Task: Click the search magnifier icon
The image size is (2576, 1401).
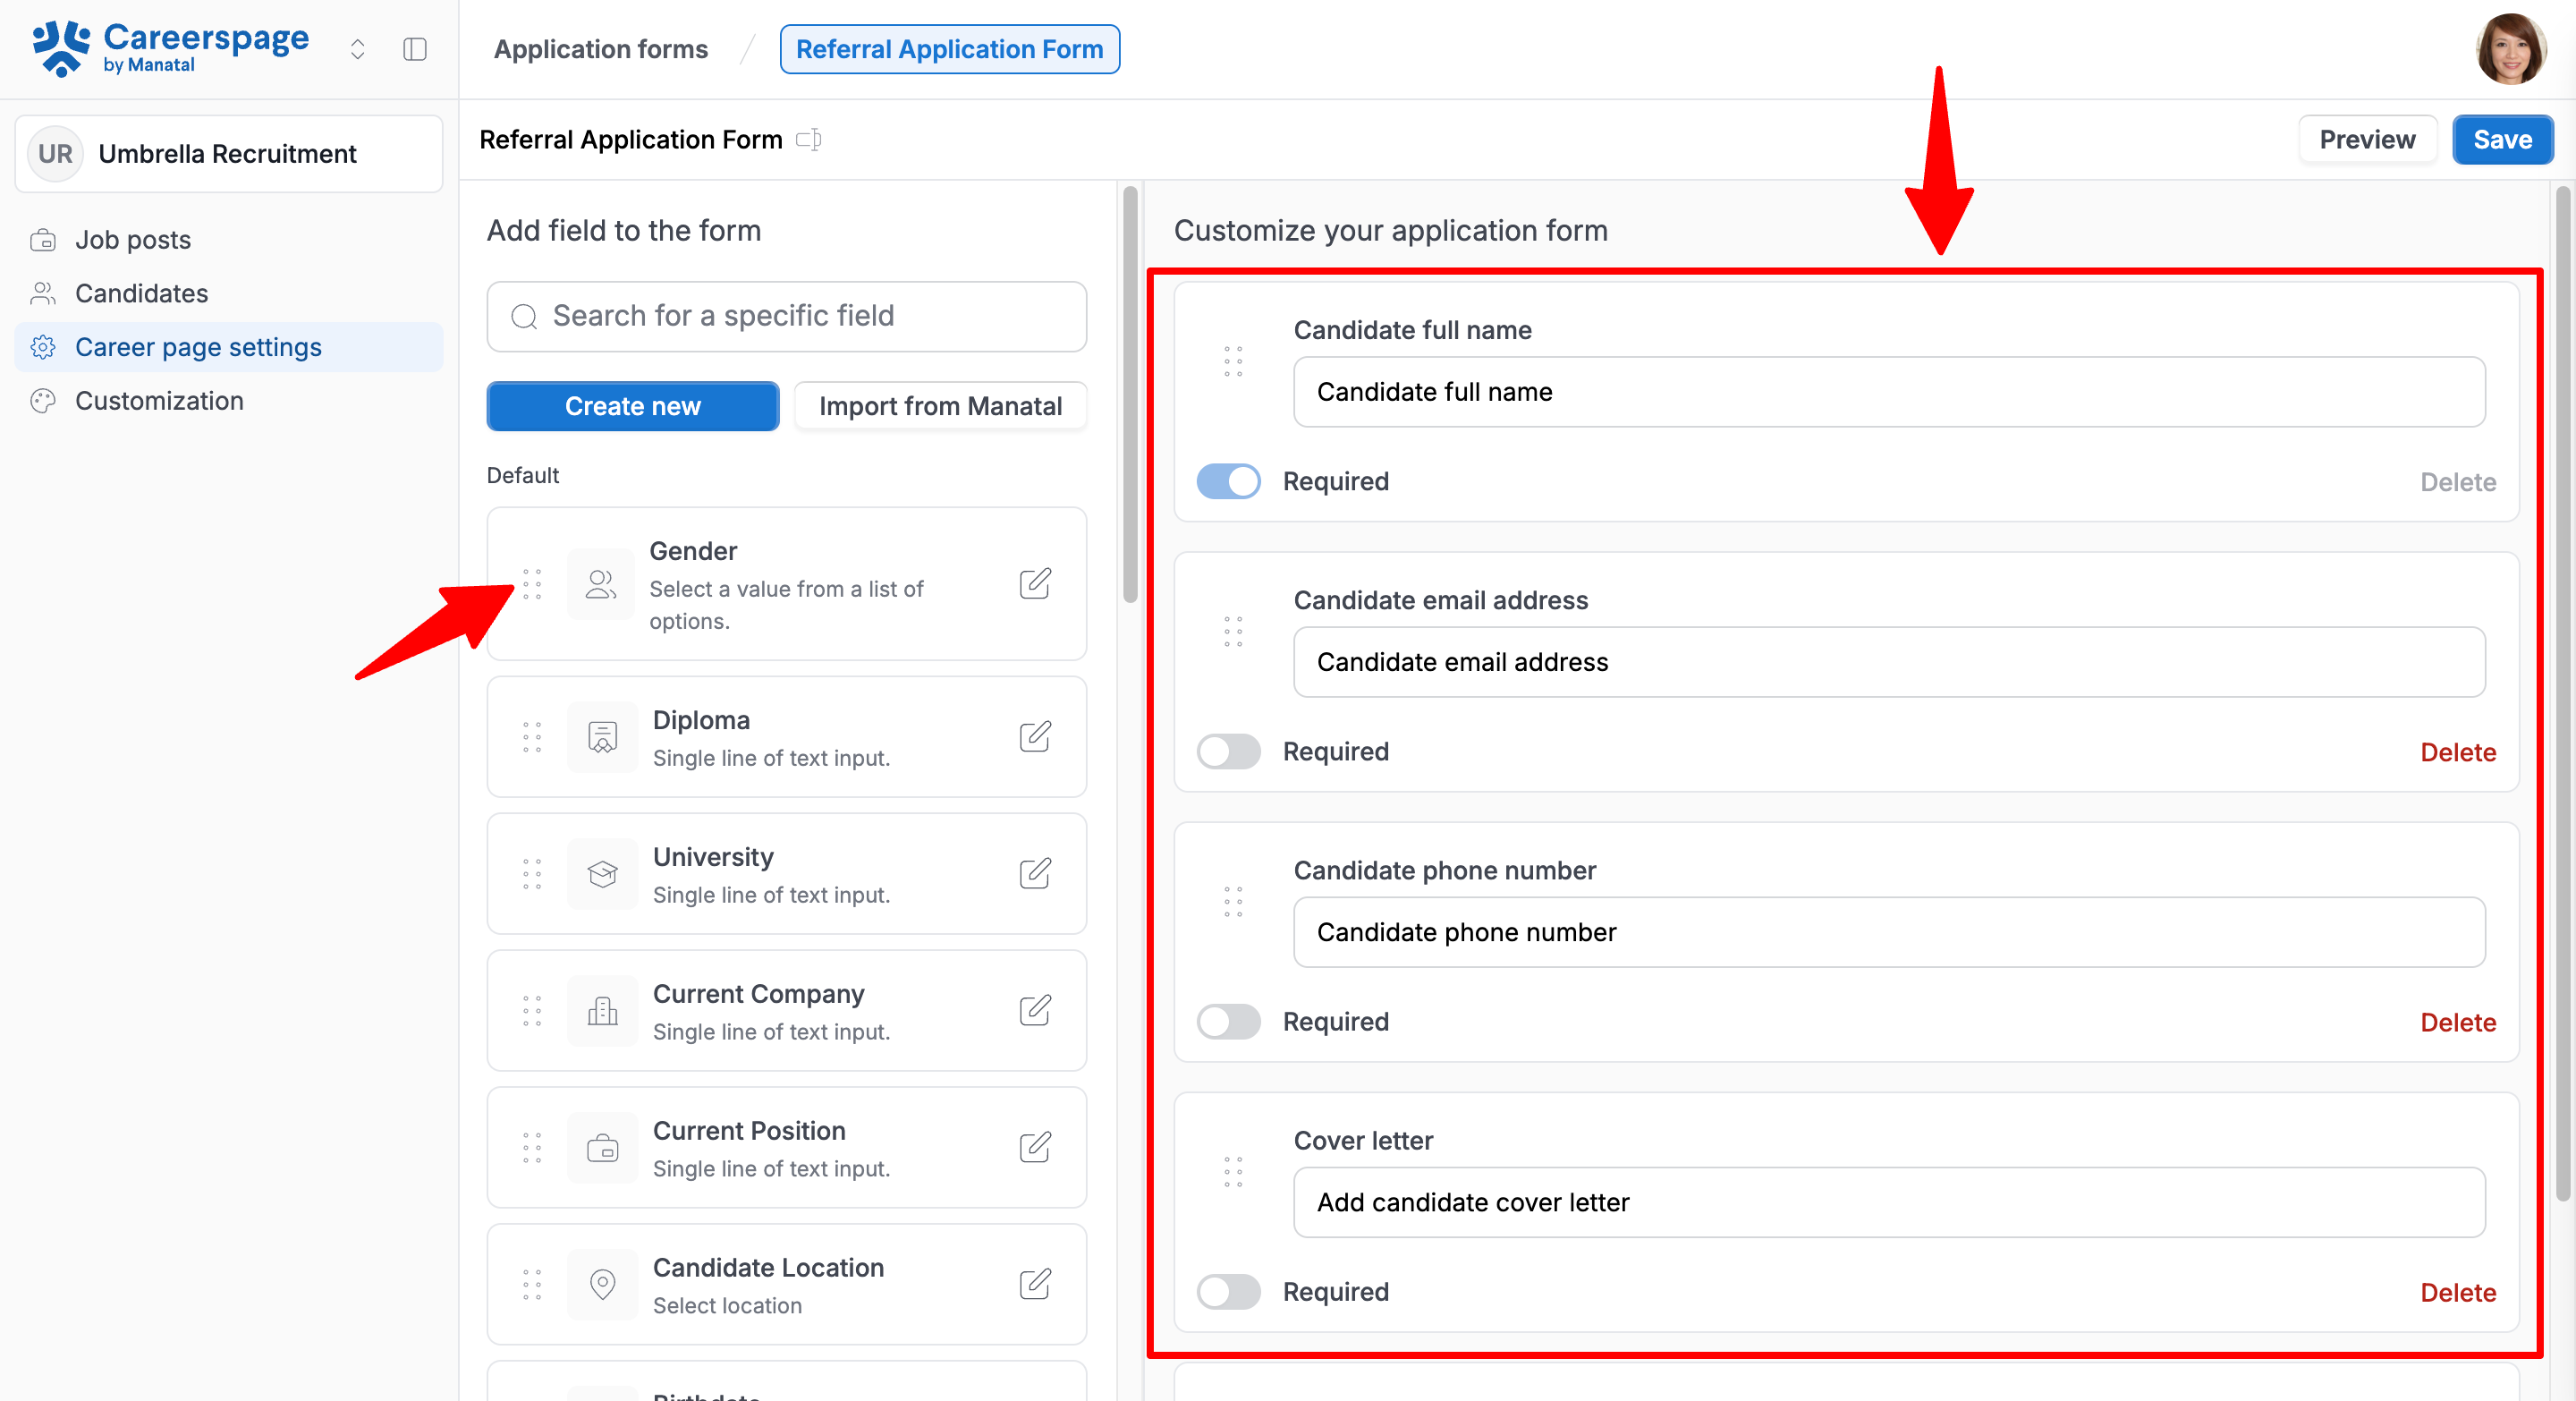Action: [524, 317]
